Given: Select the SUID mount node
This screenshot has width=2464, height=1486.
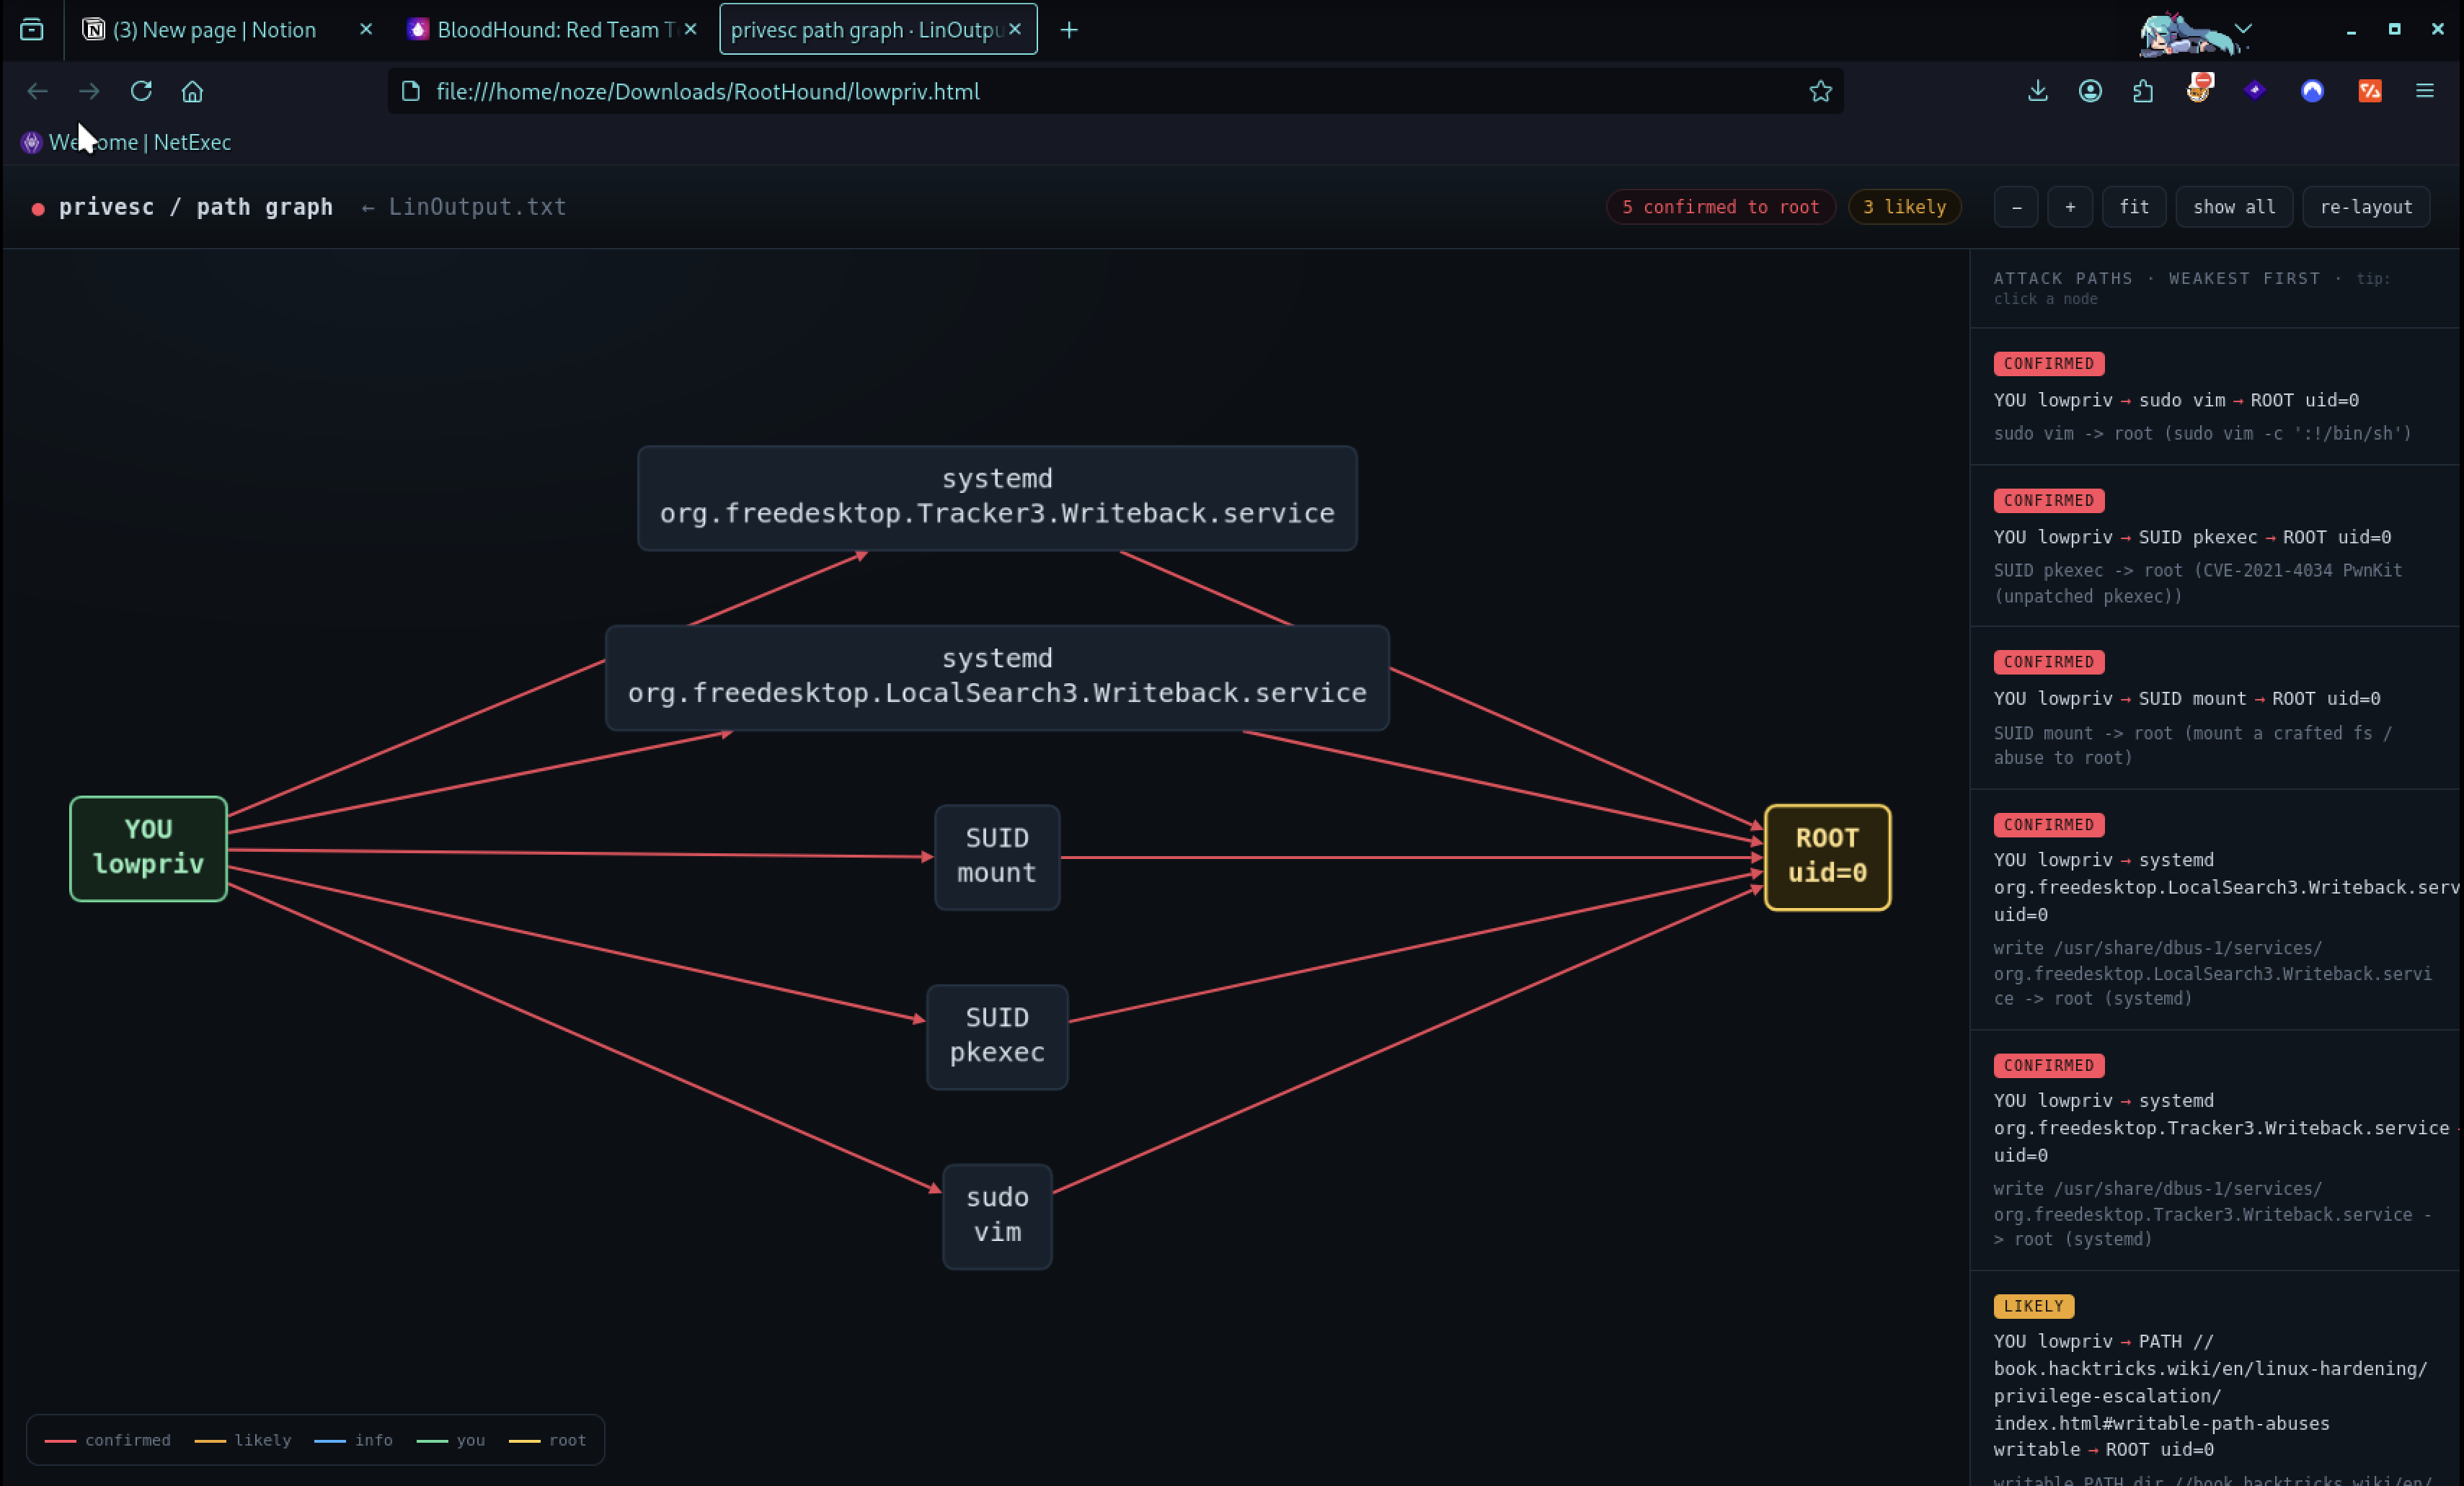Looking at the screenshot, I should tap(997, 857).
